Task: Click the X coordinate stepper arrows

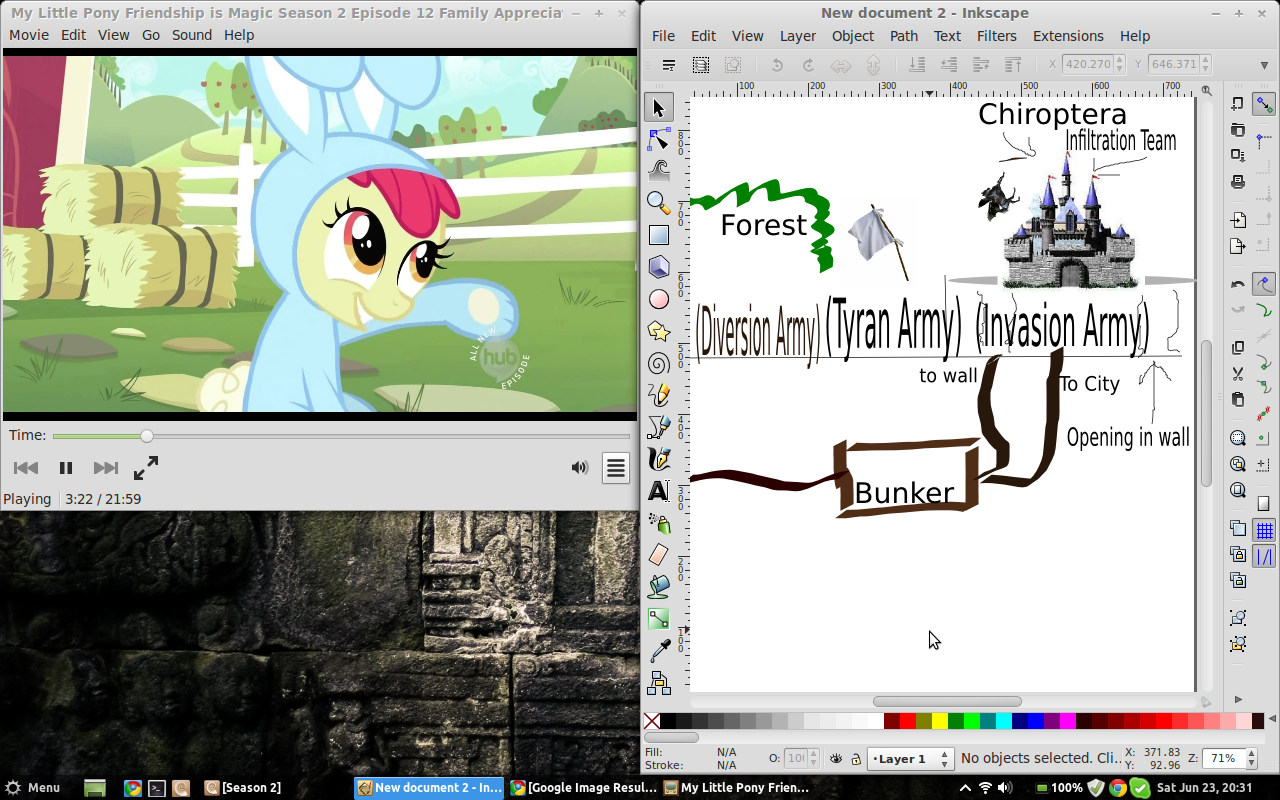Action: point(1120,64)
